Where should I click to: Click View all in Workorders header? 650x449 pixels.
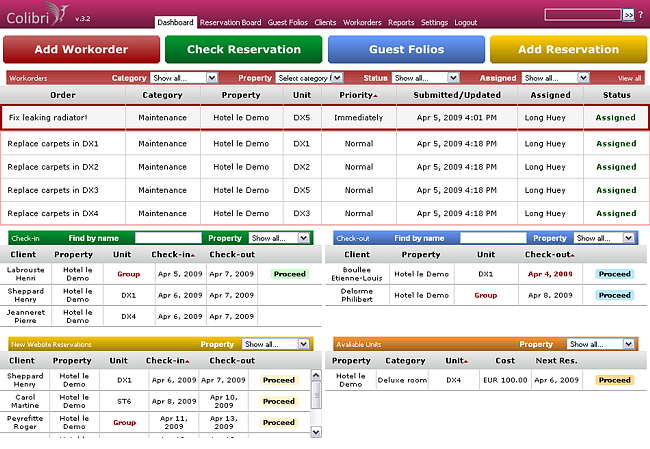(x=629, y=78)
